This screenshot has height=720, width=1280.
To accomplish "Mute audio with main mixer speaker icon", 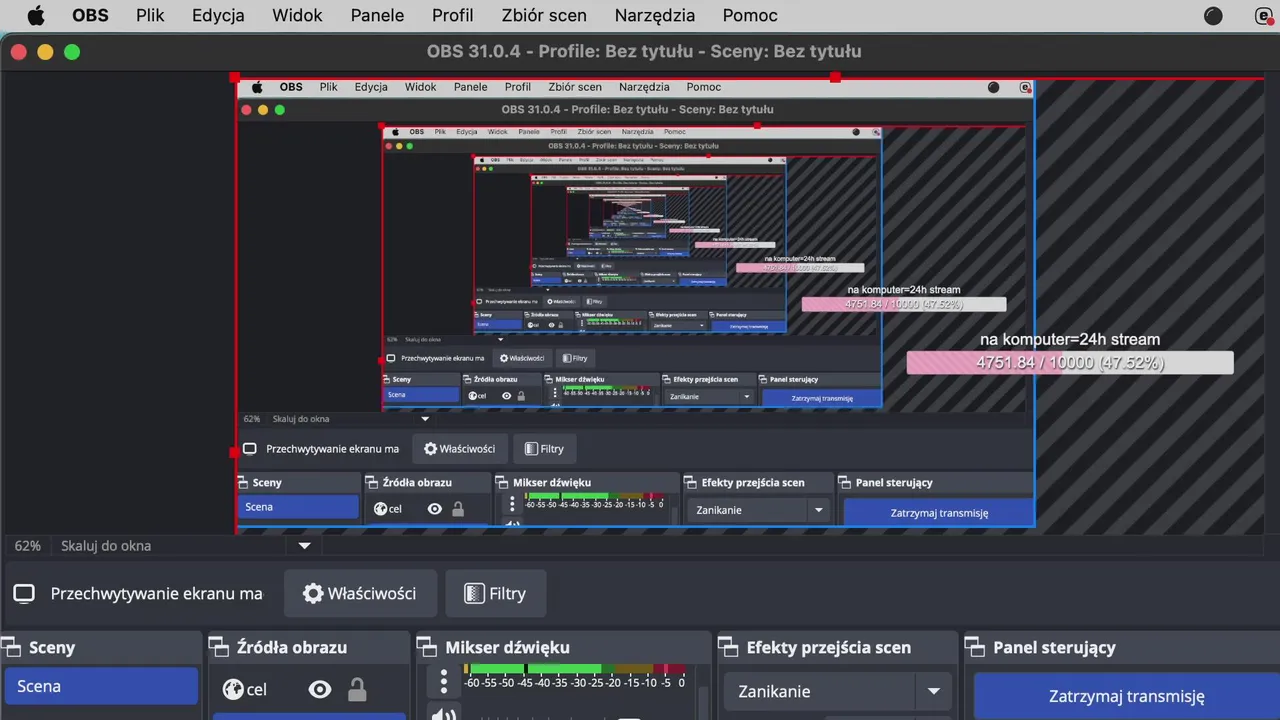I will click(x=444, y=713).
